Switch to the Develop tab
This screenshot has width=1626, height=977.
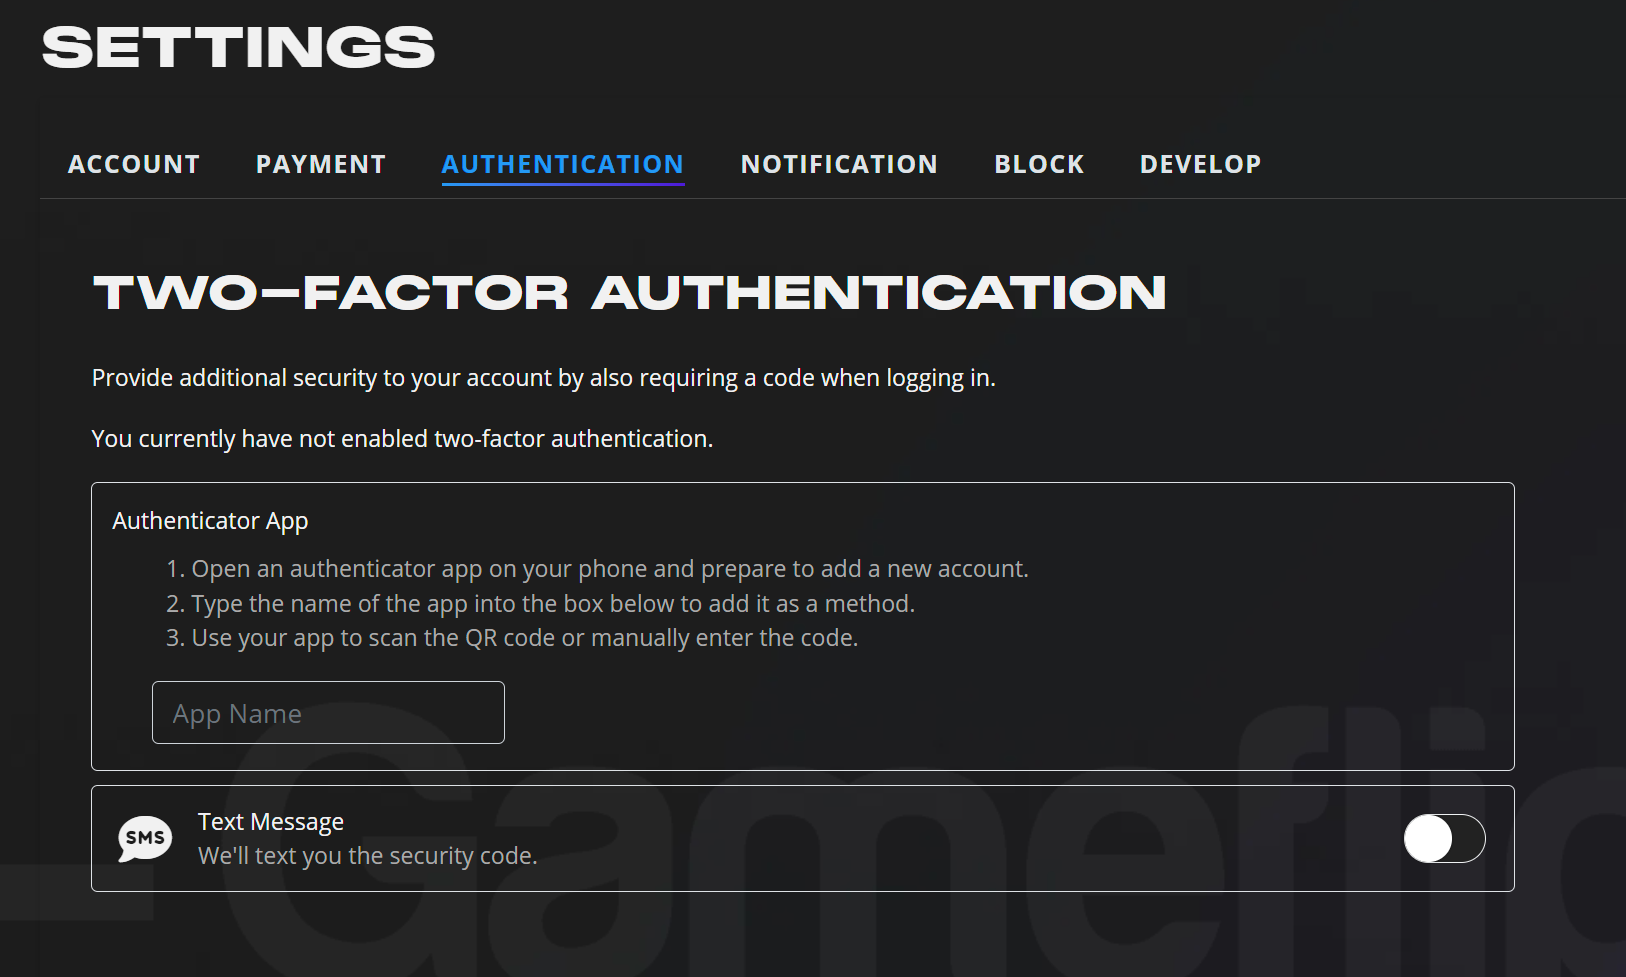[1200, 164]
